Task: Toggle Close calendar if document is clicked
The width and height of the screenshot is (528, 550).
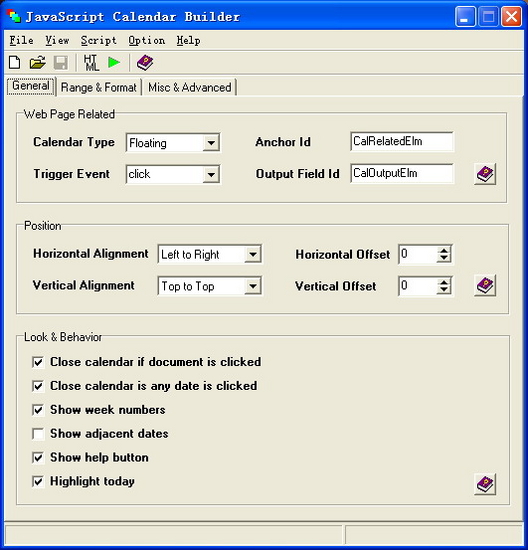Action: 38,362
